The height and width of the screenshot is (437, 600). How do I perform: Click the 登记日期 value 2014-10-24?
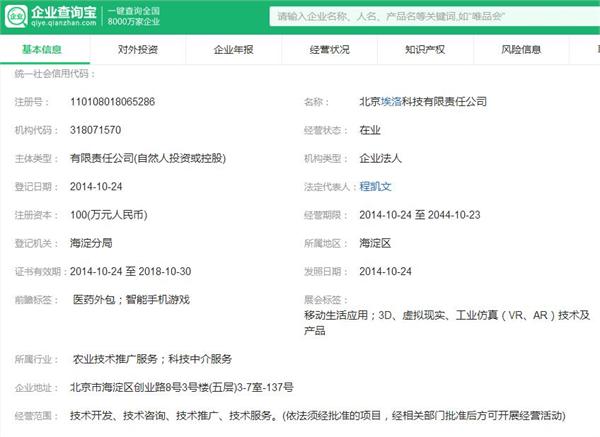(96, 186)
